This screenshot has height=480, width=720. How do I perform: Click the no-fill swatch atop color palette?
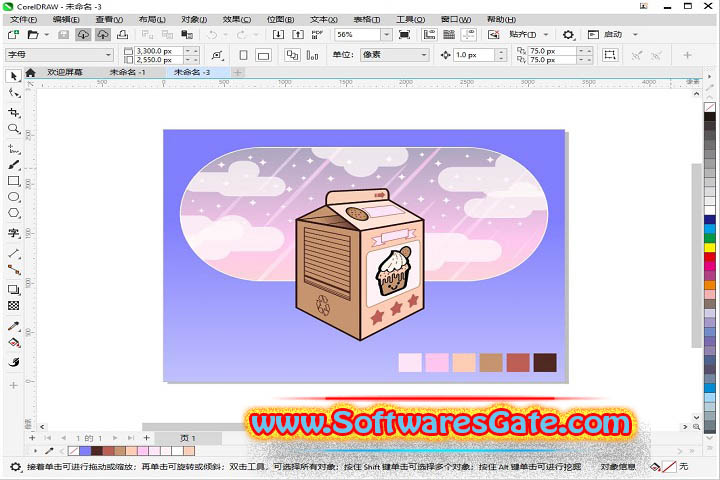click(x=710, y=107)
